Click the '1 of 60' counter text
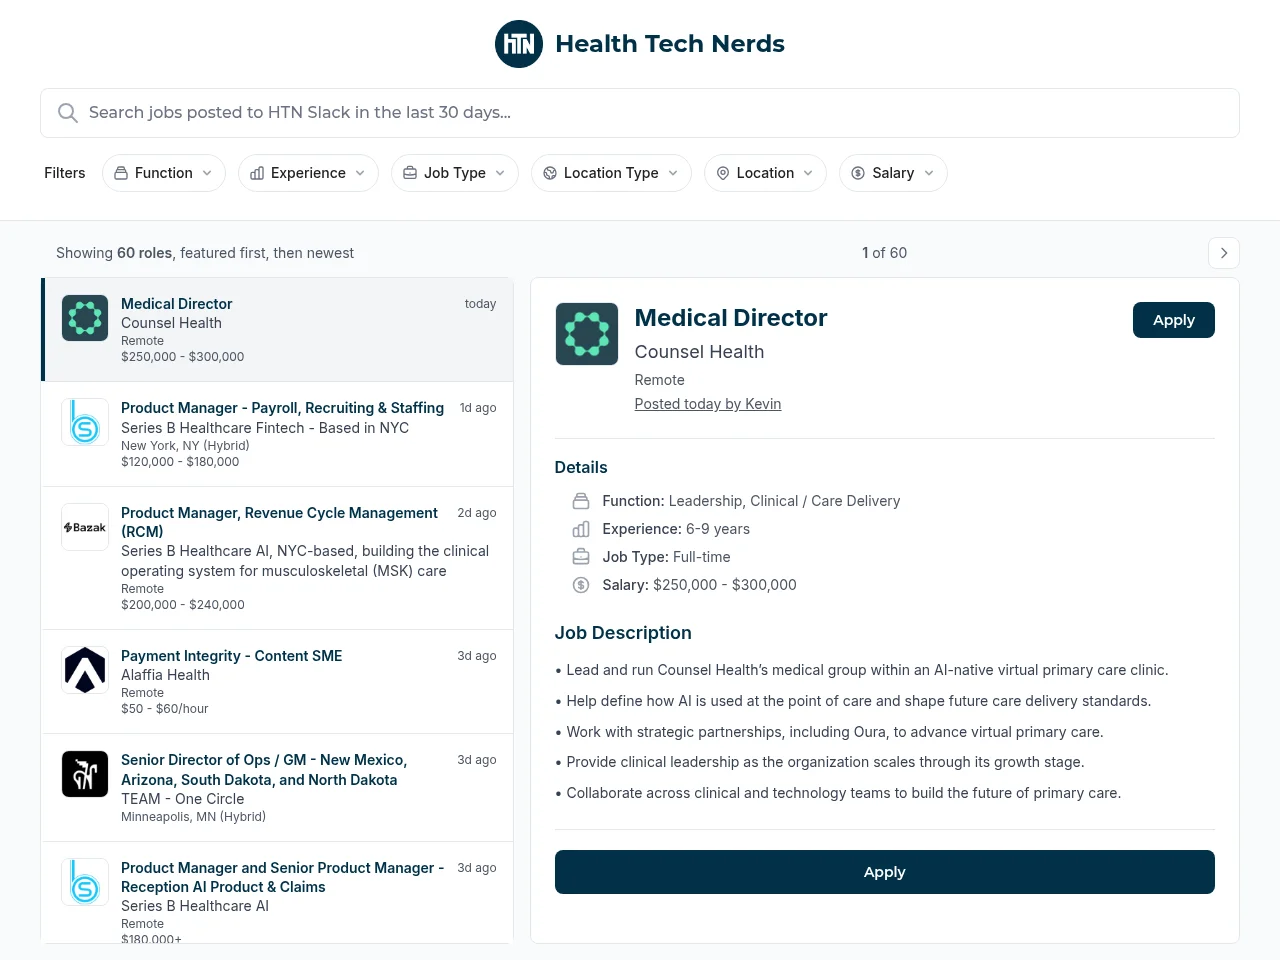Screen dimensions: 1280x960 coord(885,253)
